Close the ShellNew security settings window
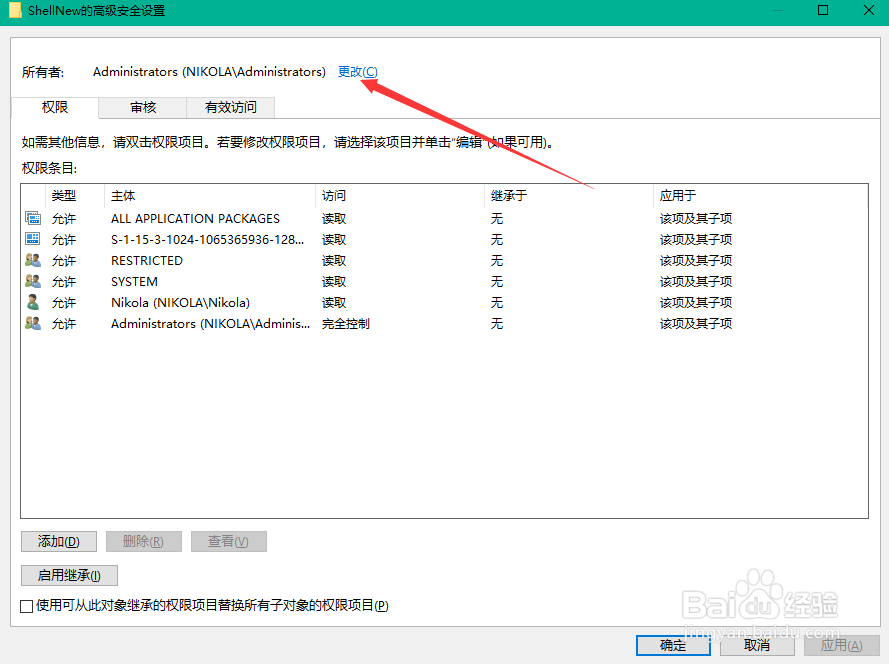The height and width of the screenshot is (664, 889). click(869, 10)
